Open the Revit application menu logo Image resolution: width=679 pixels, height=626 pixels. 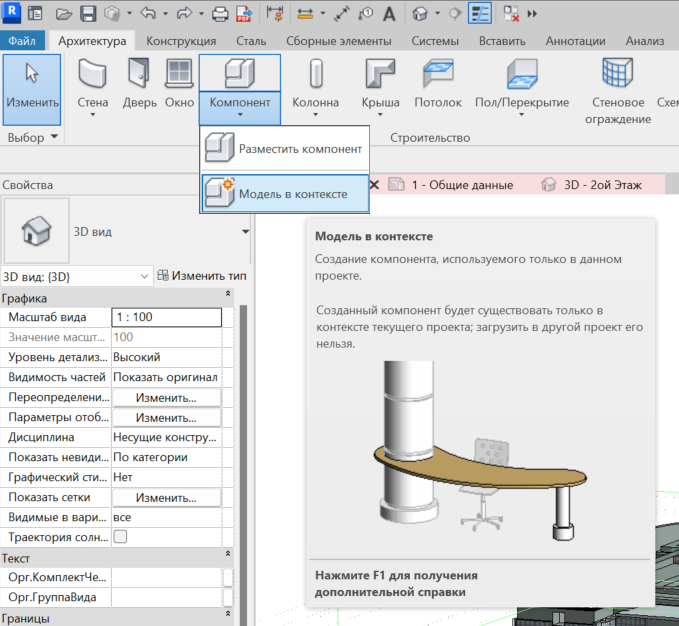[12, 13]
